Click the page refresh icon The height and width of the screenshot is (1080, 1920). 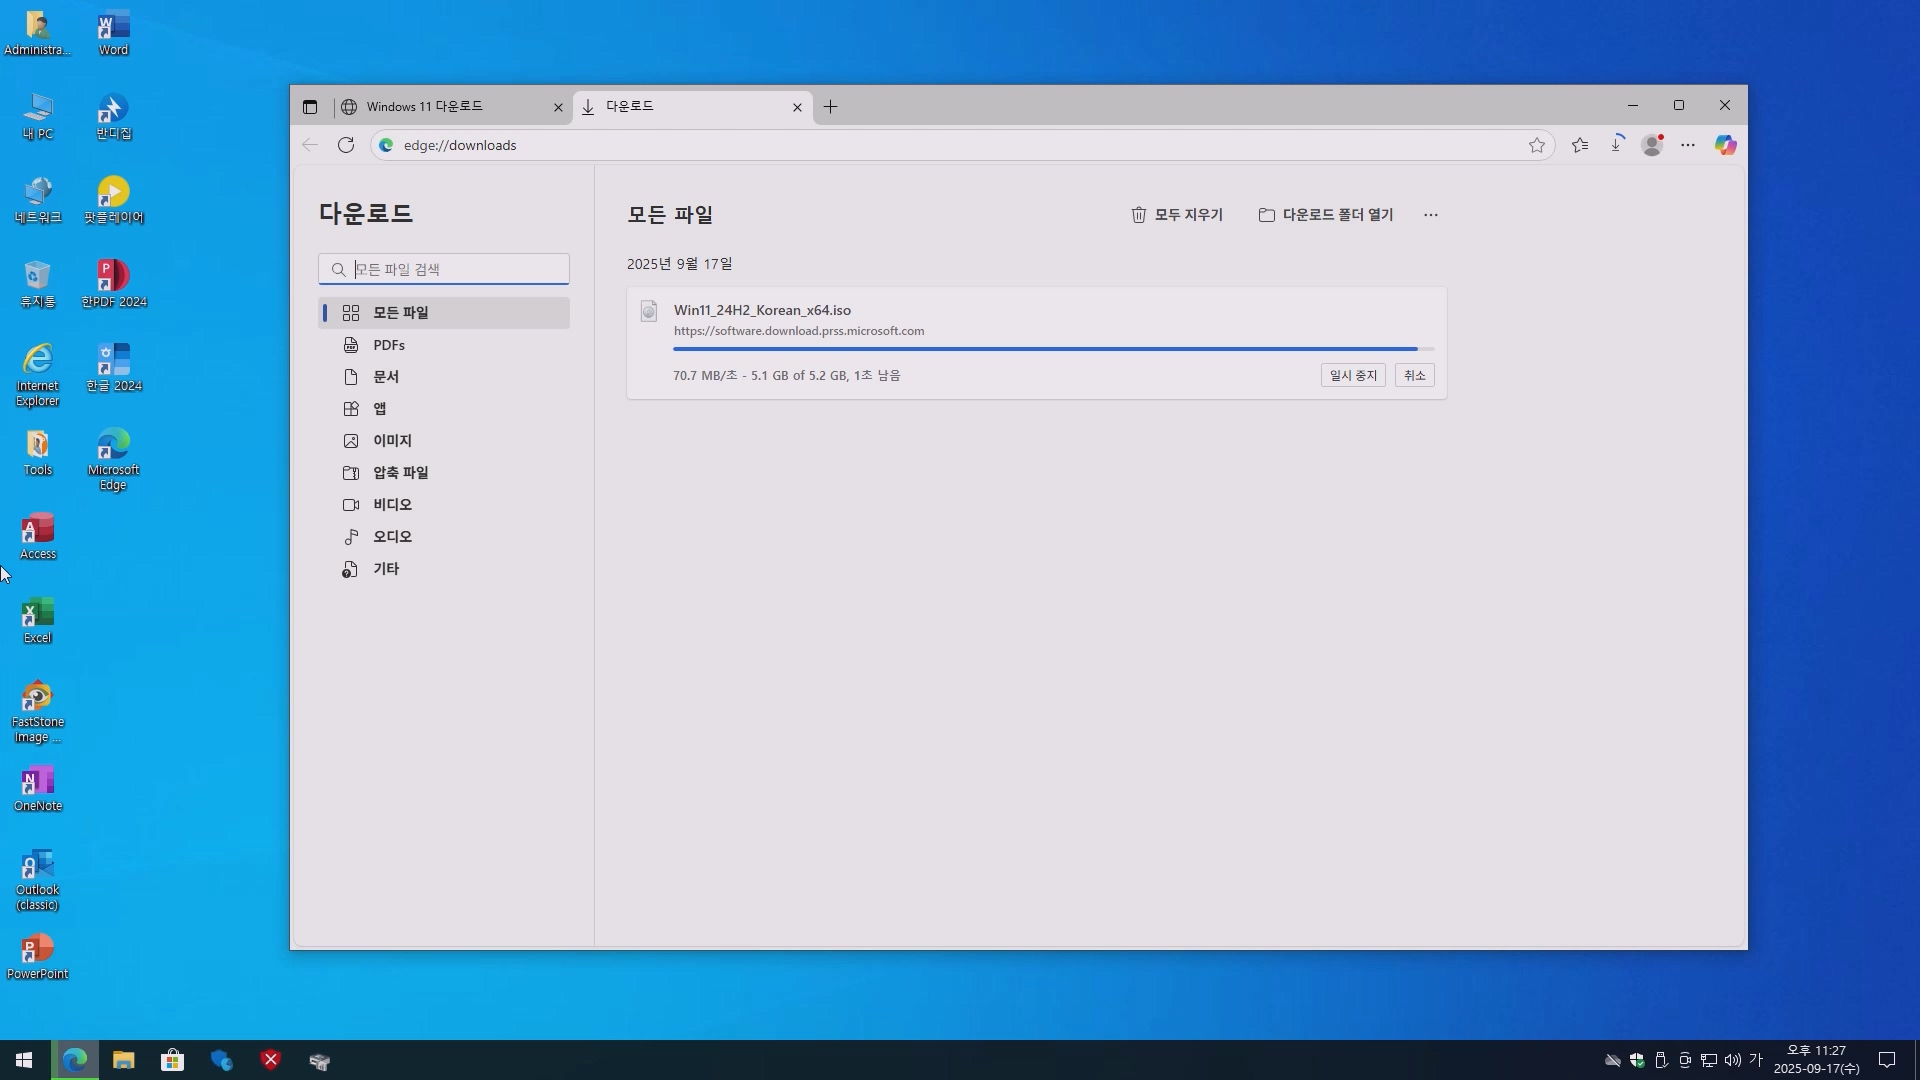pos(346,145)
